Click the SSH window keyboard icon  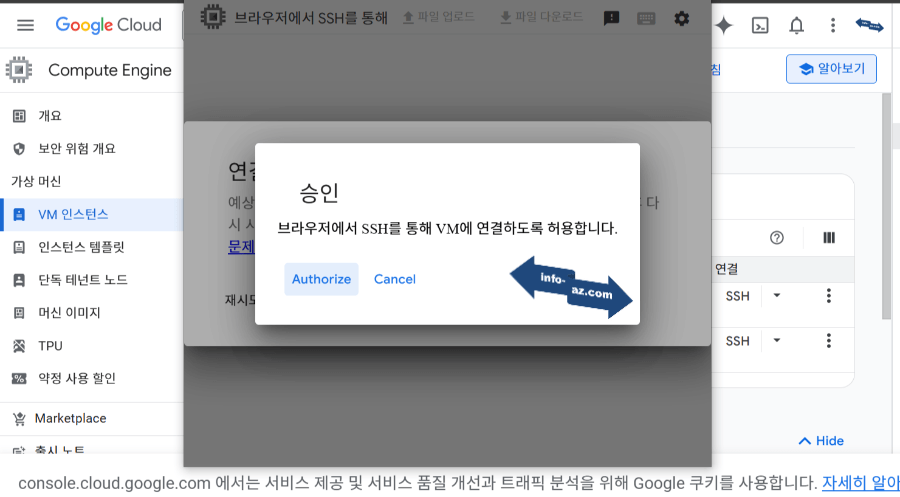pos(646,18)
